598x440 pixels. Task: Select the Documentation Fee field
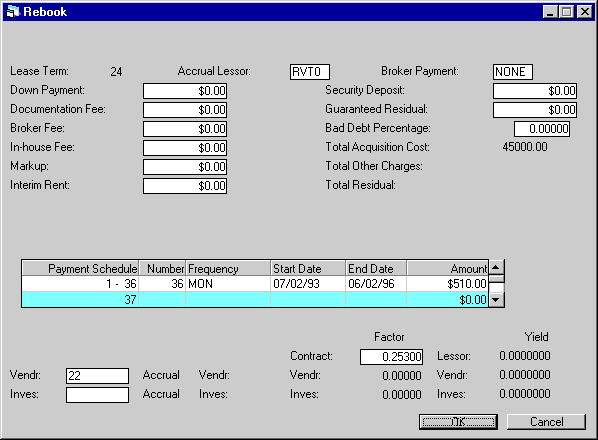(185, 110)
